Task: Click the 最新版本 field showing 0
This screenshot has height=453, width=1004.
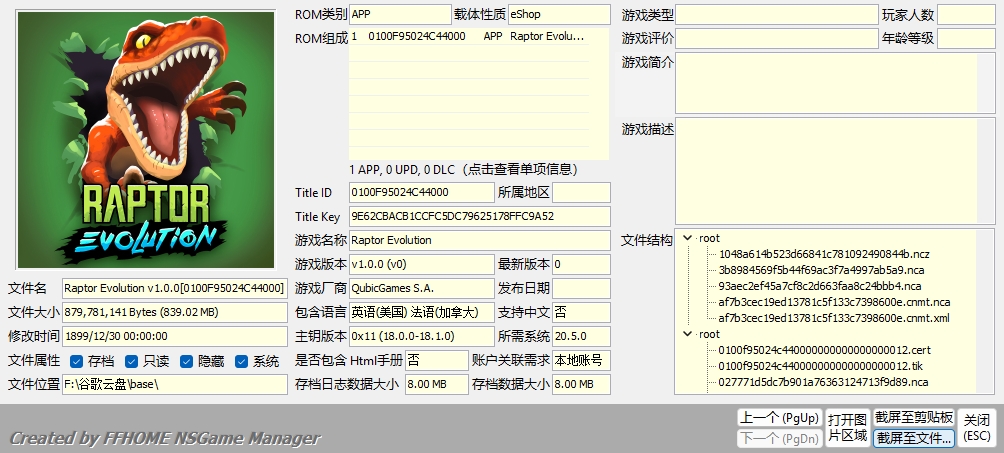Action: [581, 264]
